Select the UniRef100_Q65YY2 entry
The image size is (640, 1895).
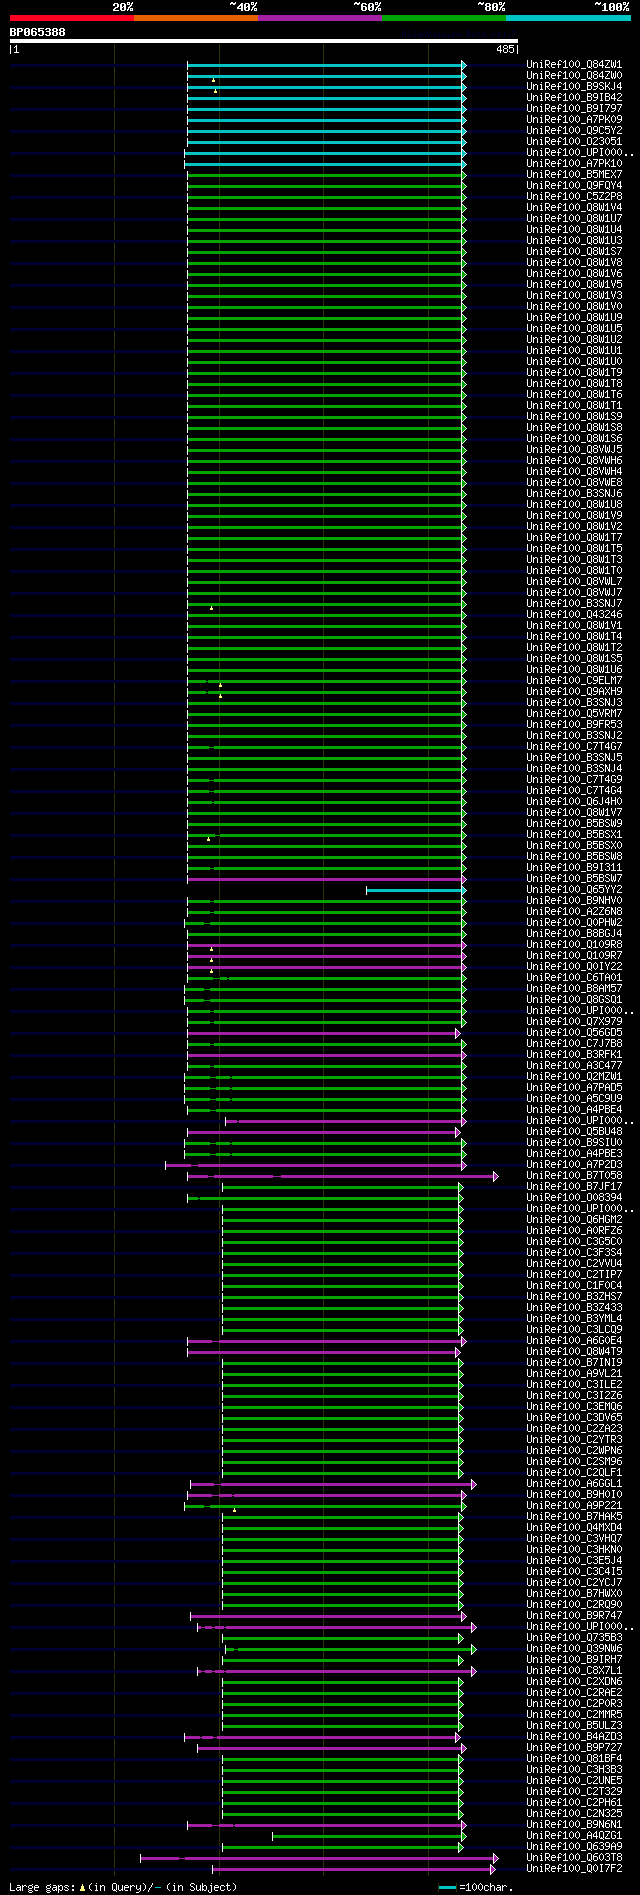(x=574, y=890)
